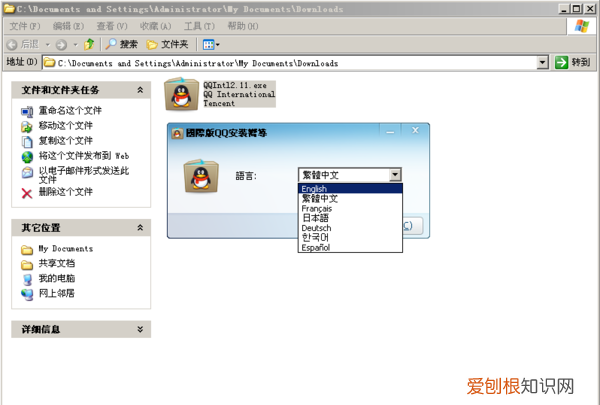Select Français in the language list
The width and height of the screenshot is (600, 405).
[x=350, y=208]
